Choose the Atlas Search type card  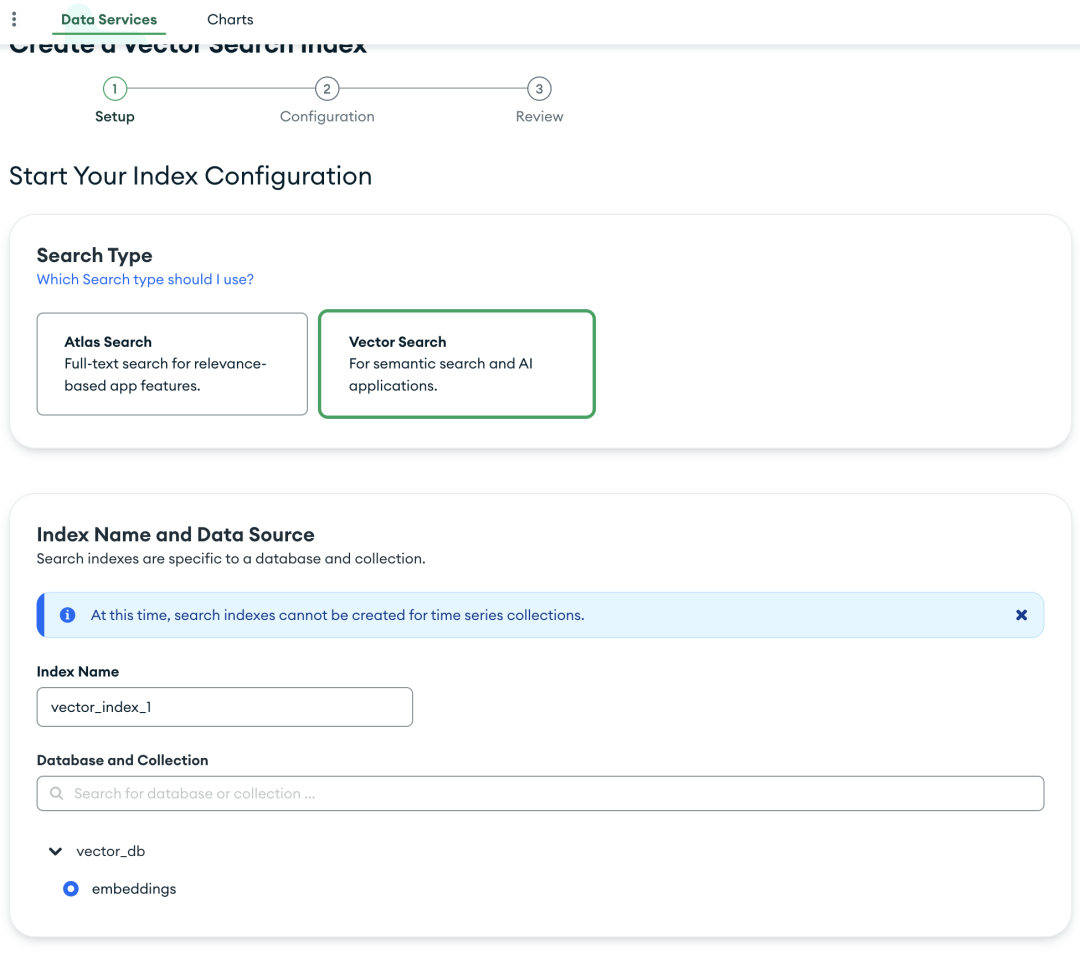coord(172,364)
